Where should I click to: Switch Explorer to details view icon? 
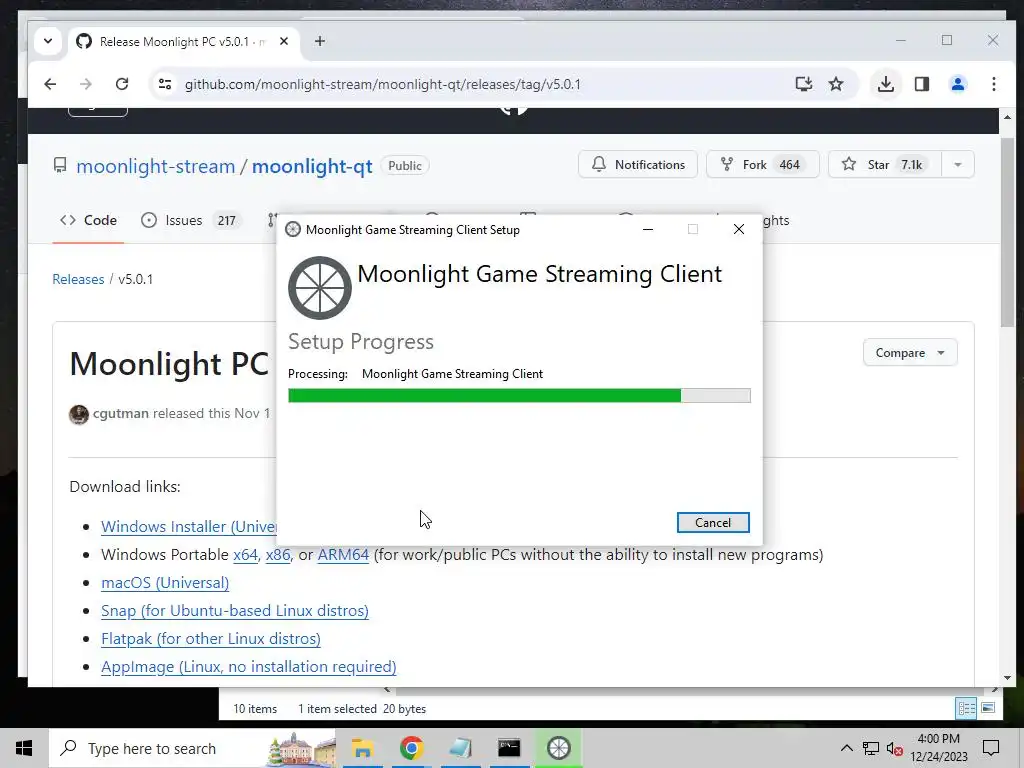click(966, 709)
